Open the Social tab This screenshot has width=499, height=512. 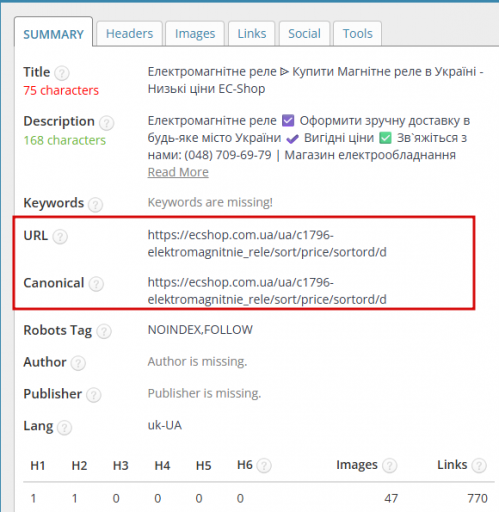[304, 34]
